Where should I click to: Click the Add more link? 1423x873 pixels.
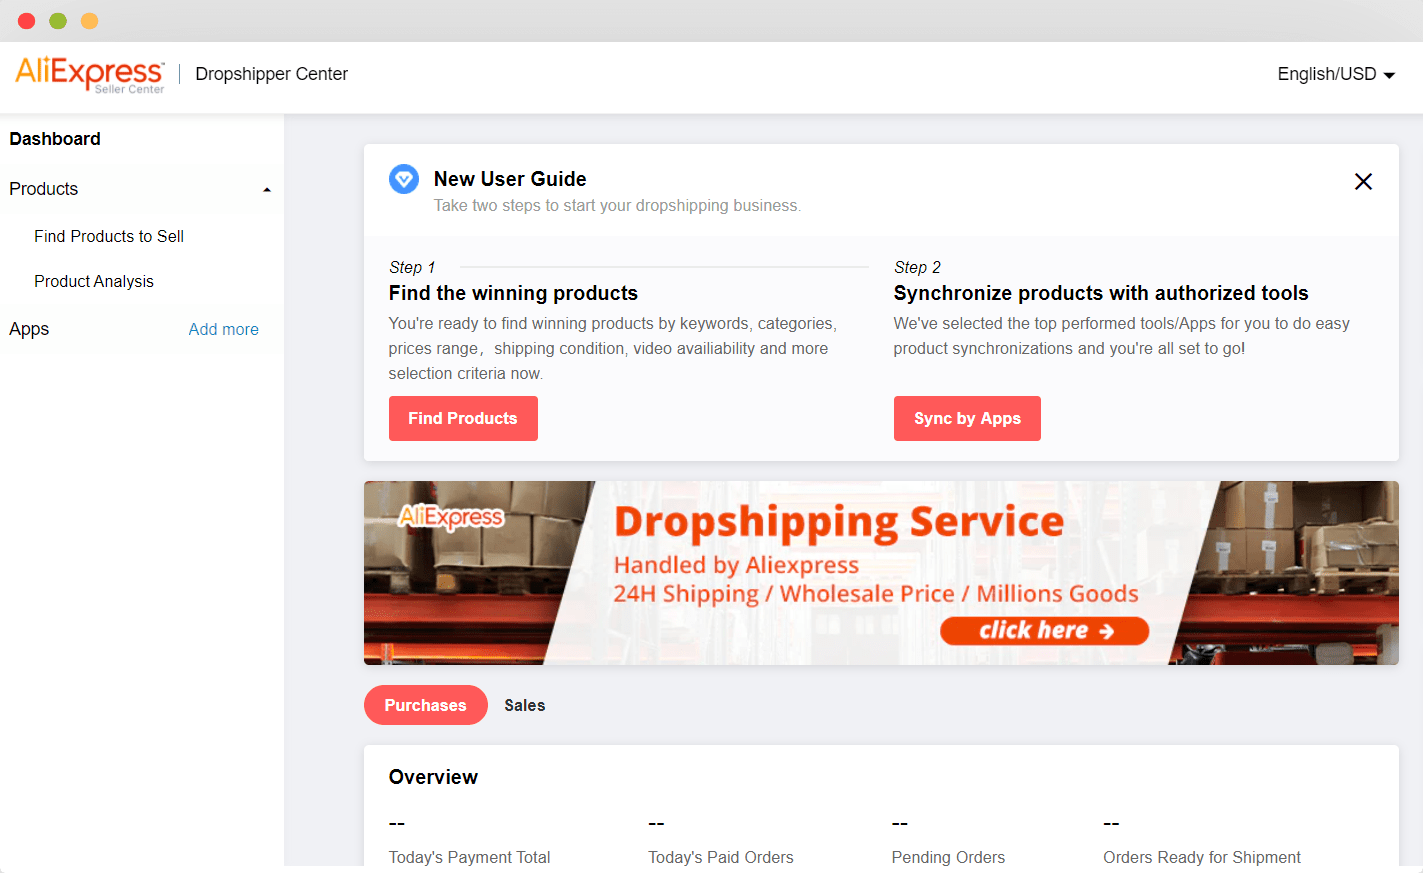[x=224, y=329]
